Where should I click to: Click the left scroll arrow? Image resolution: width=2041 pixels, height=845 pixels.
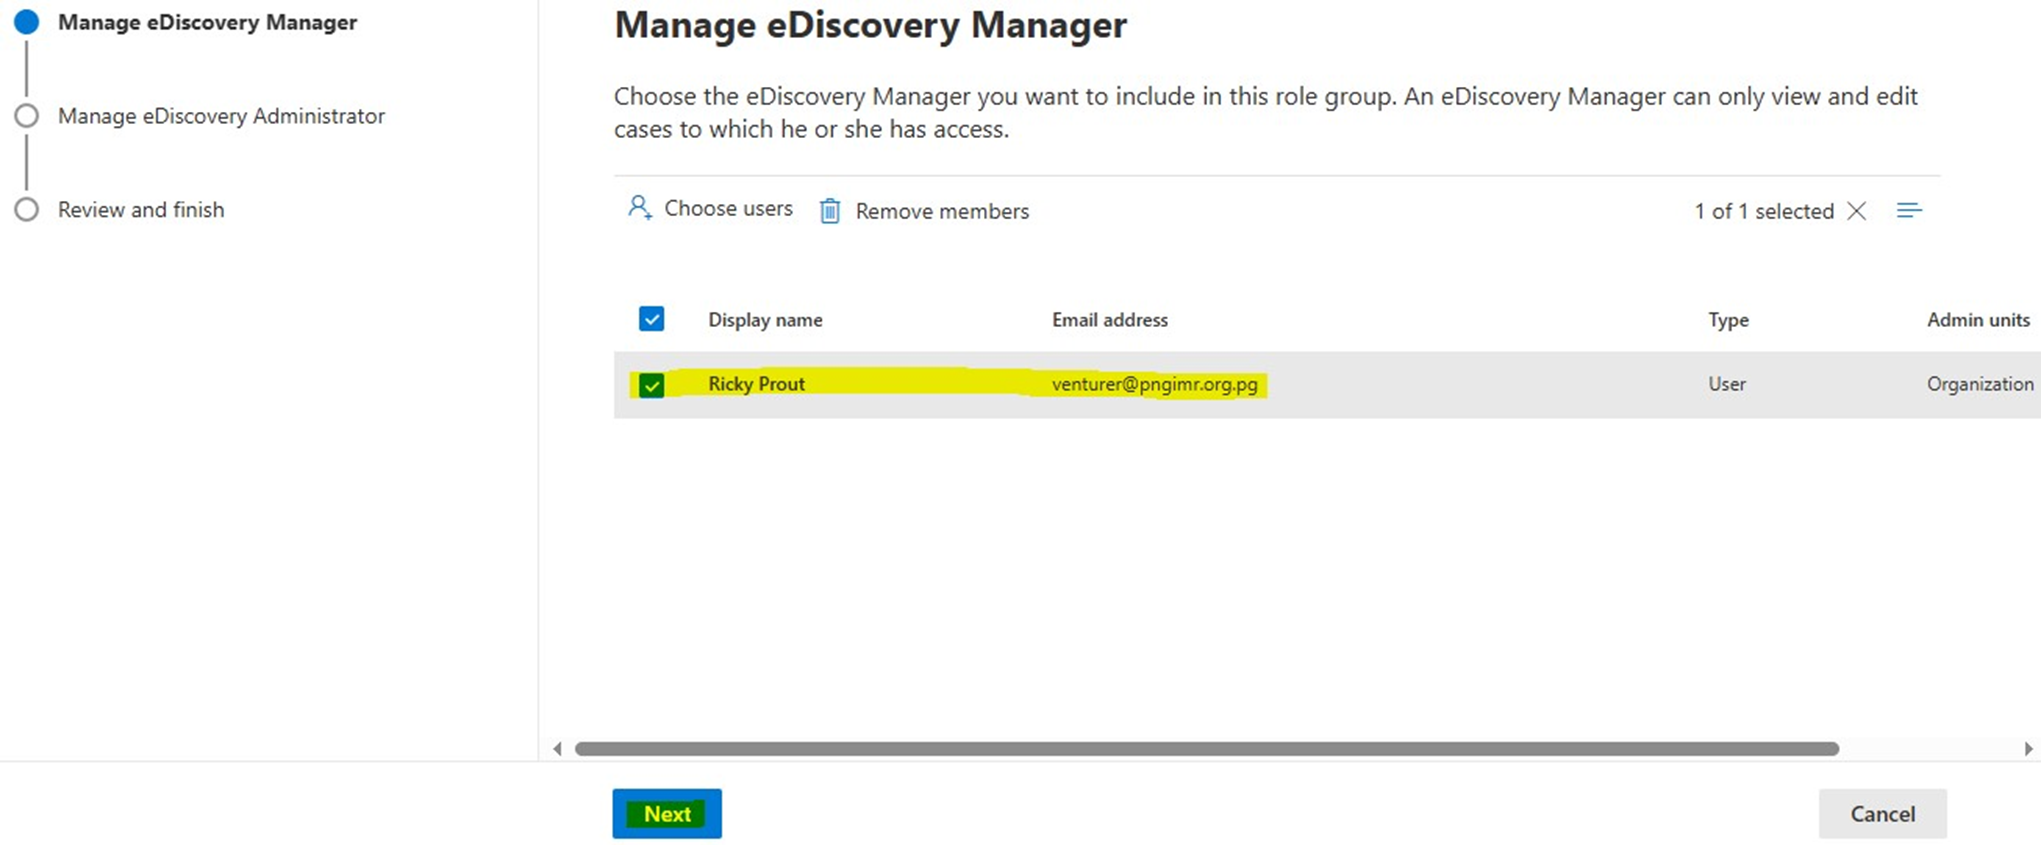(557, 749)
